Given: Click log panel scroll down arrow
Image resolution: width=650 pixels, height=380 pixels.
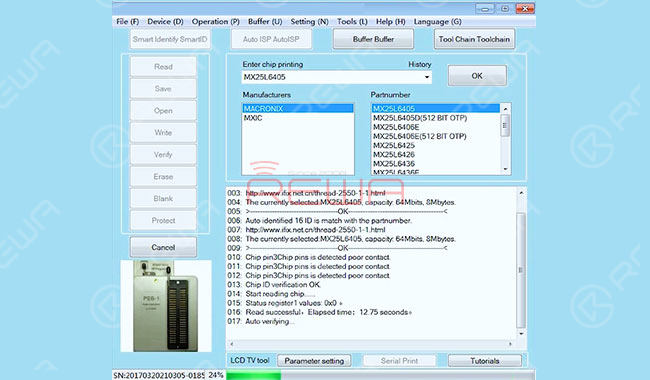Looking at the screenshot, I should point(521,333).
